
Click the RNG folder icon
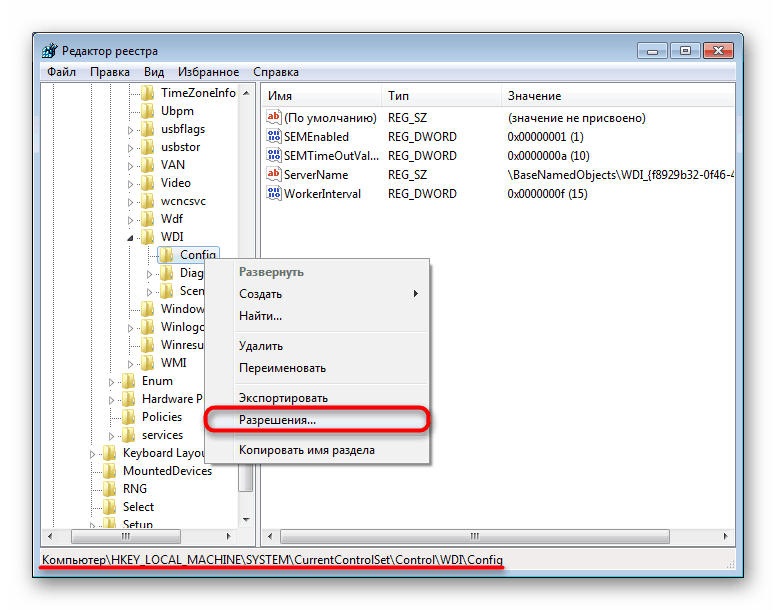click(109, 489)
